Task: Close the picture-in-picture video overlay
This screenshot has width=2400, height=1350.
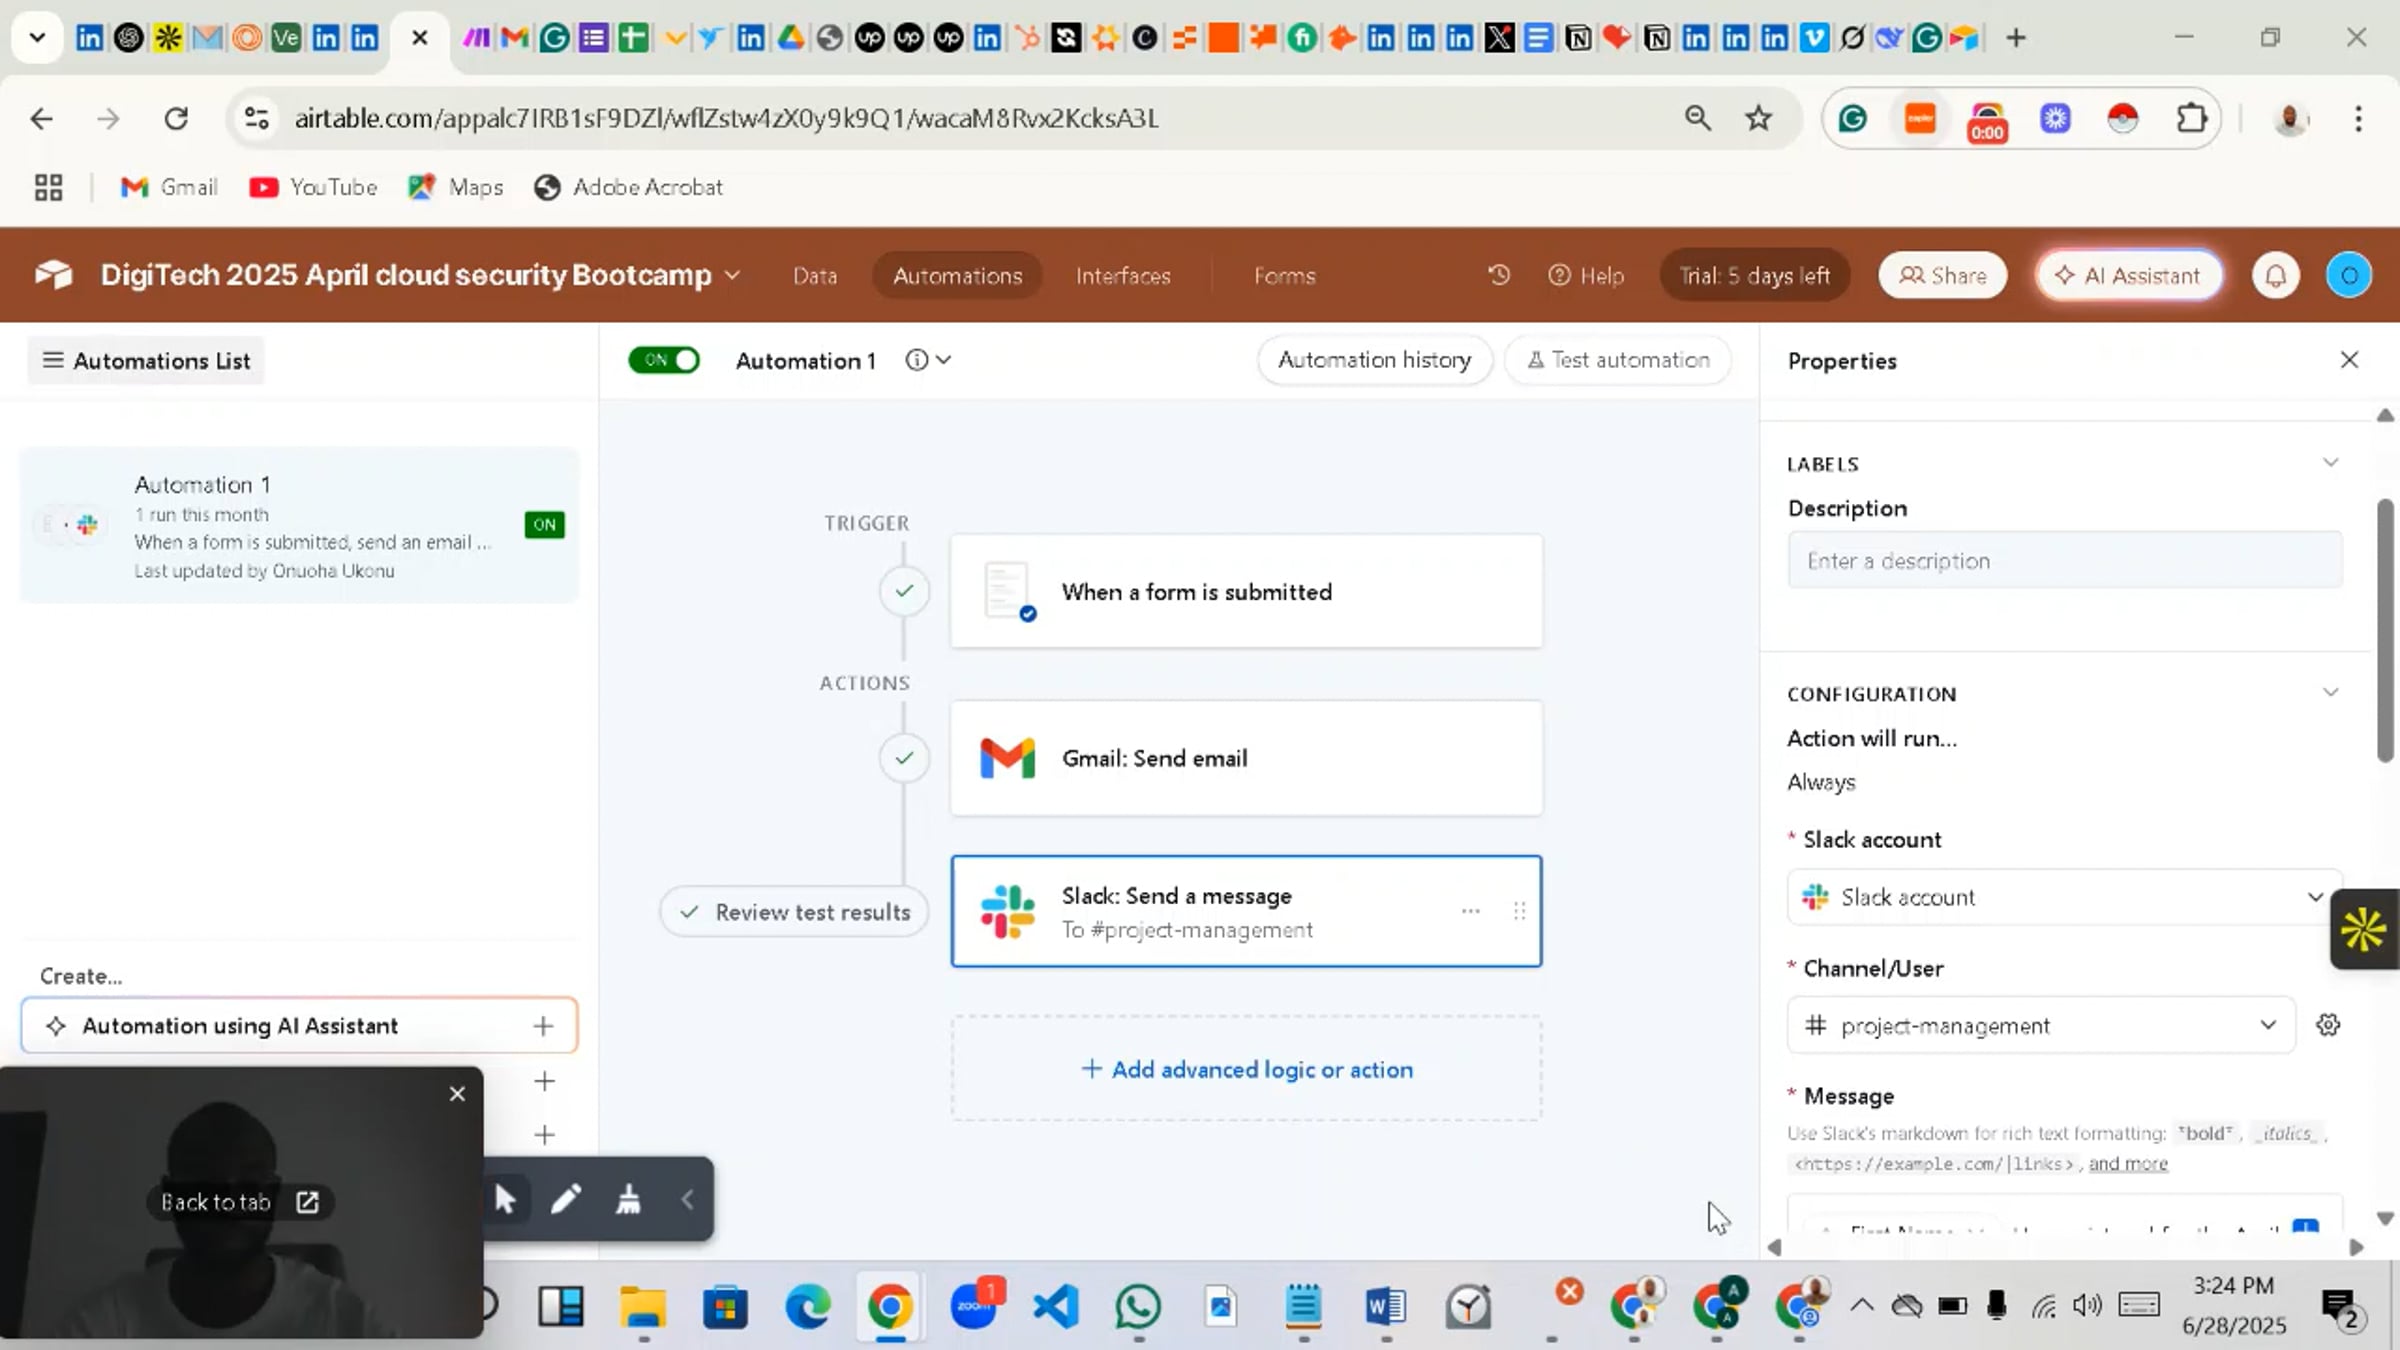Action: [457, 1094]
